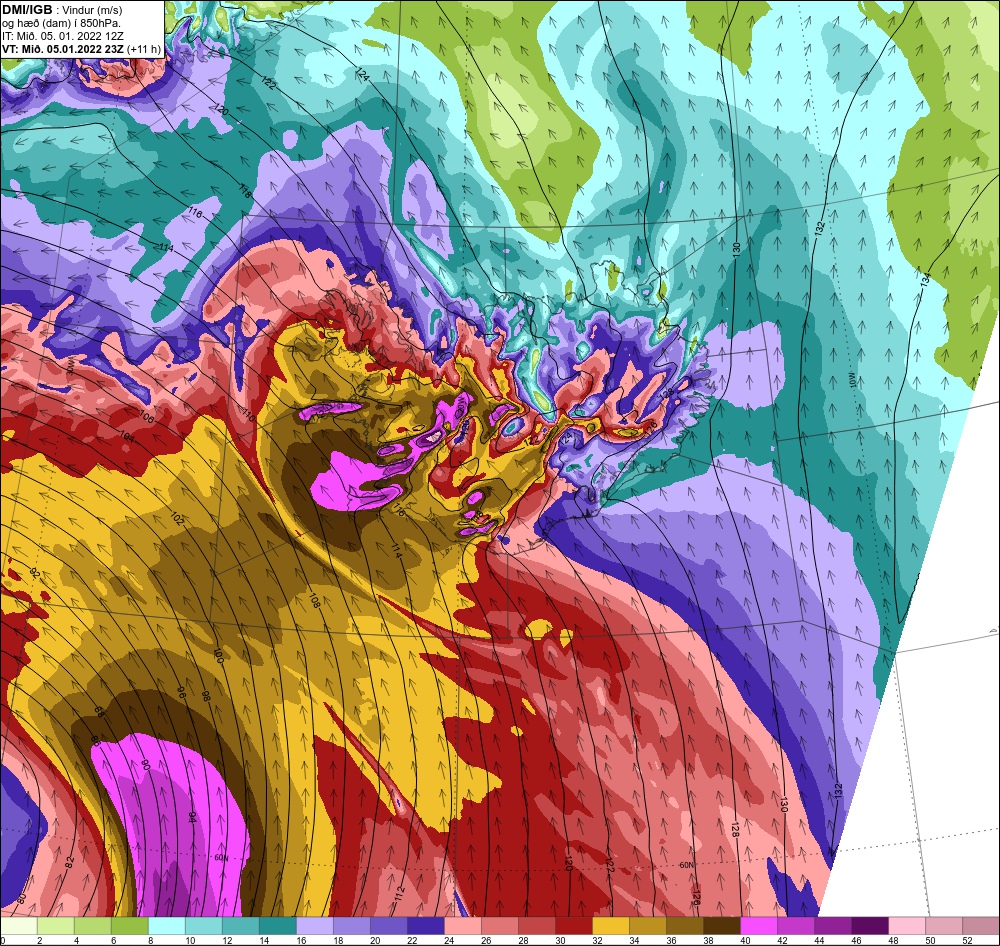The width and height of the screenshot is (1000, 946).
Task: Click the 'DMI/IGB : Vindur (m/s)' title text
Action: 62,10
